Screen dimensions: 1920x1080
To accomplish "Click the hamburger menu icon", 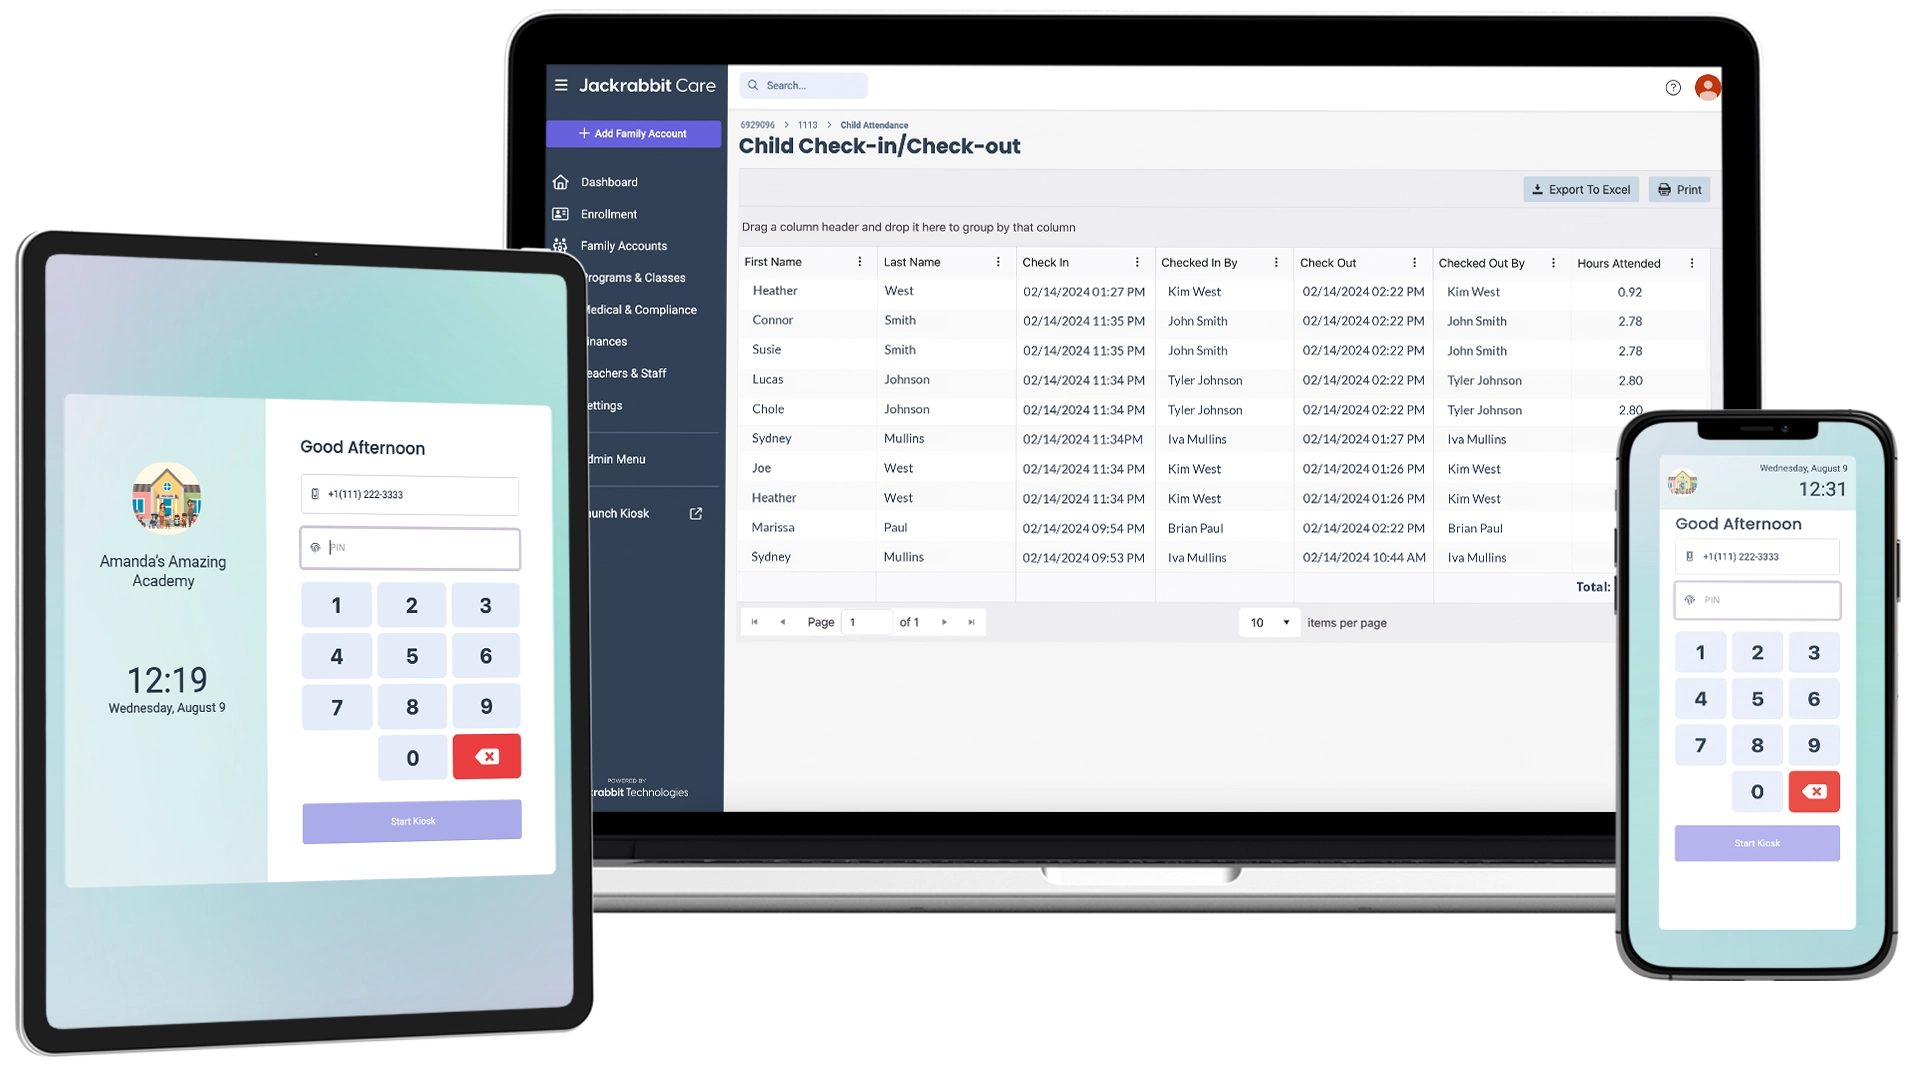I will click(x=558, y=84).
